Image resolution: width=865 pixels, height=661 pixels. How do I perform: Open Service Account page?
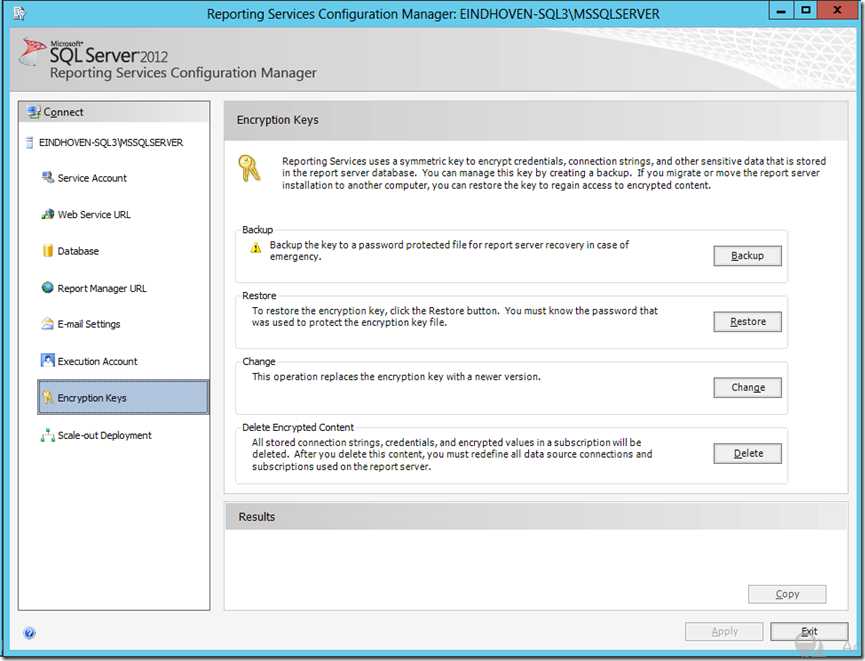point(92,178)
